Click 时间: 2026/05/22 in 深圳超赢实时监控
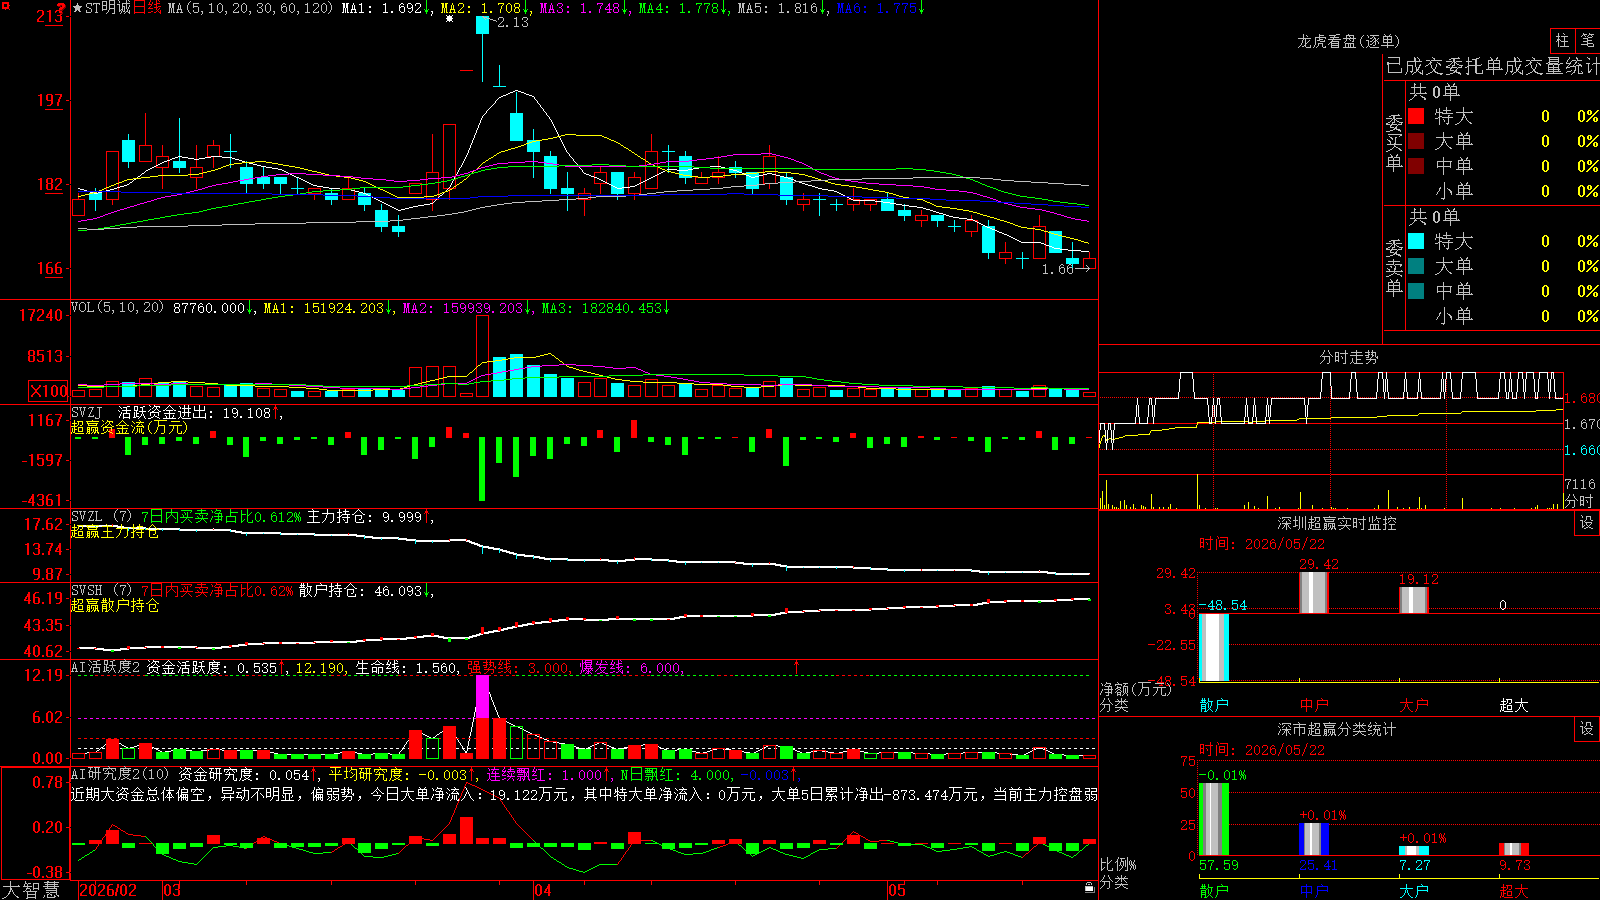 1262,544
